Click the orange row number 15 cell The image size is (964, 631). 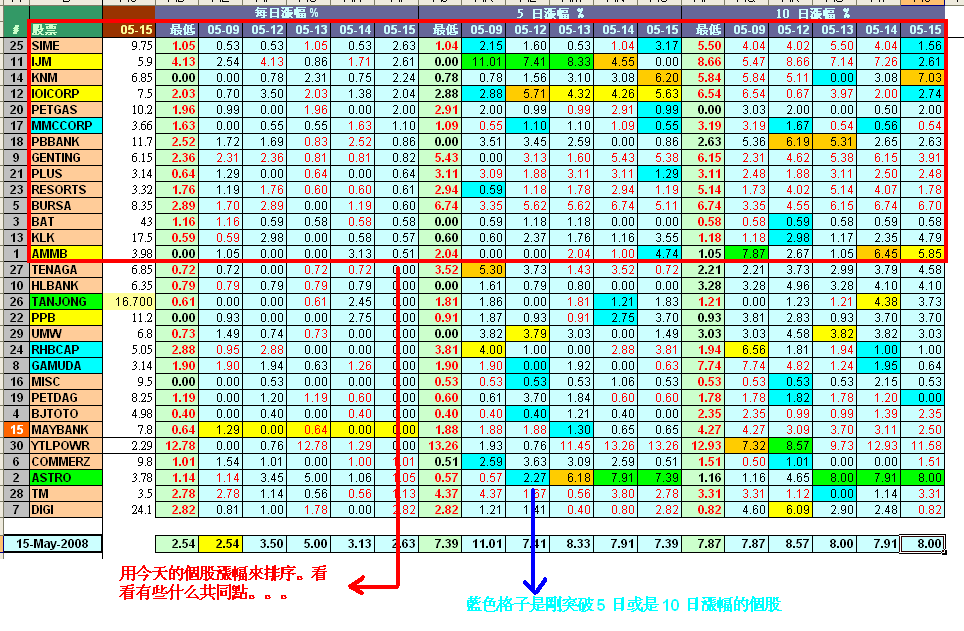[15, 430]
